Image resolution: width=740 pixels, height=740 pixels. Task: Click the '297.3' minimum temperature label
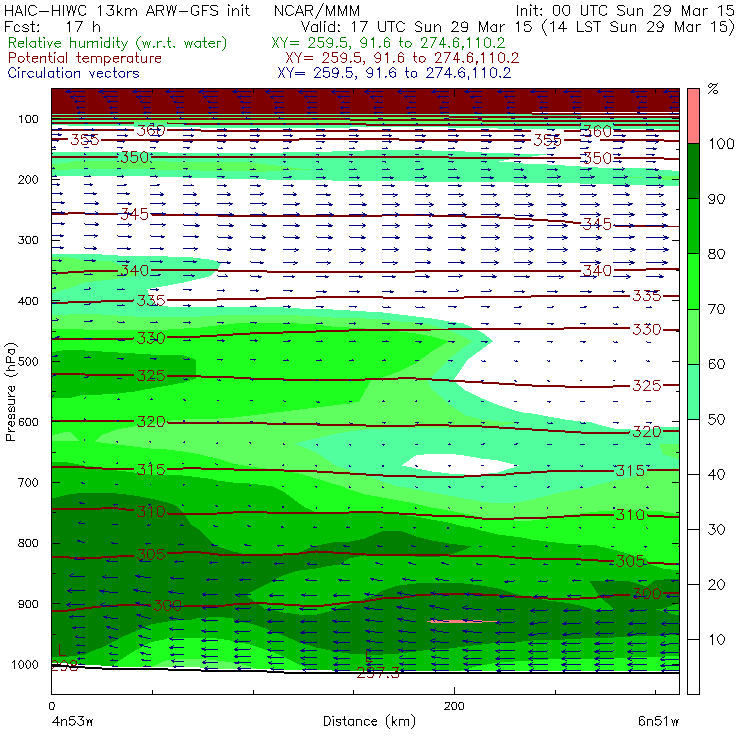coord(378,673)
